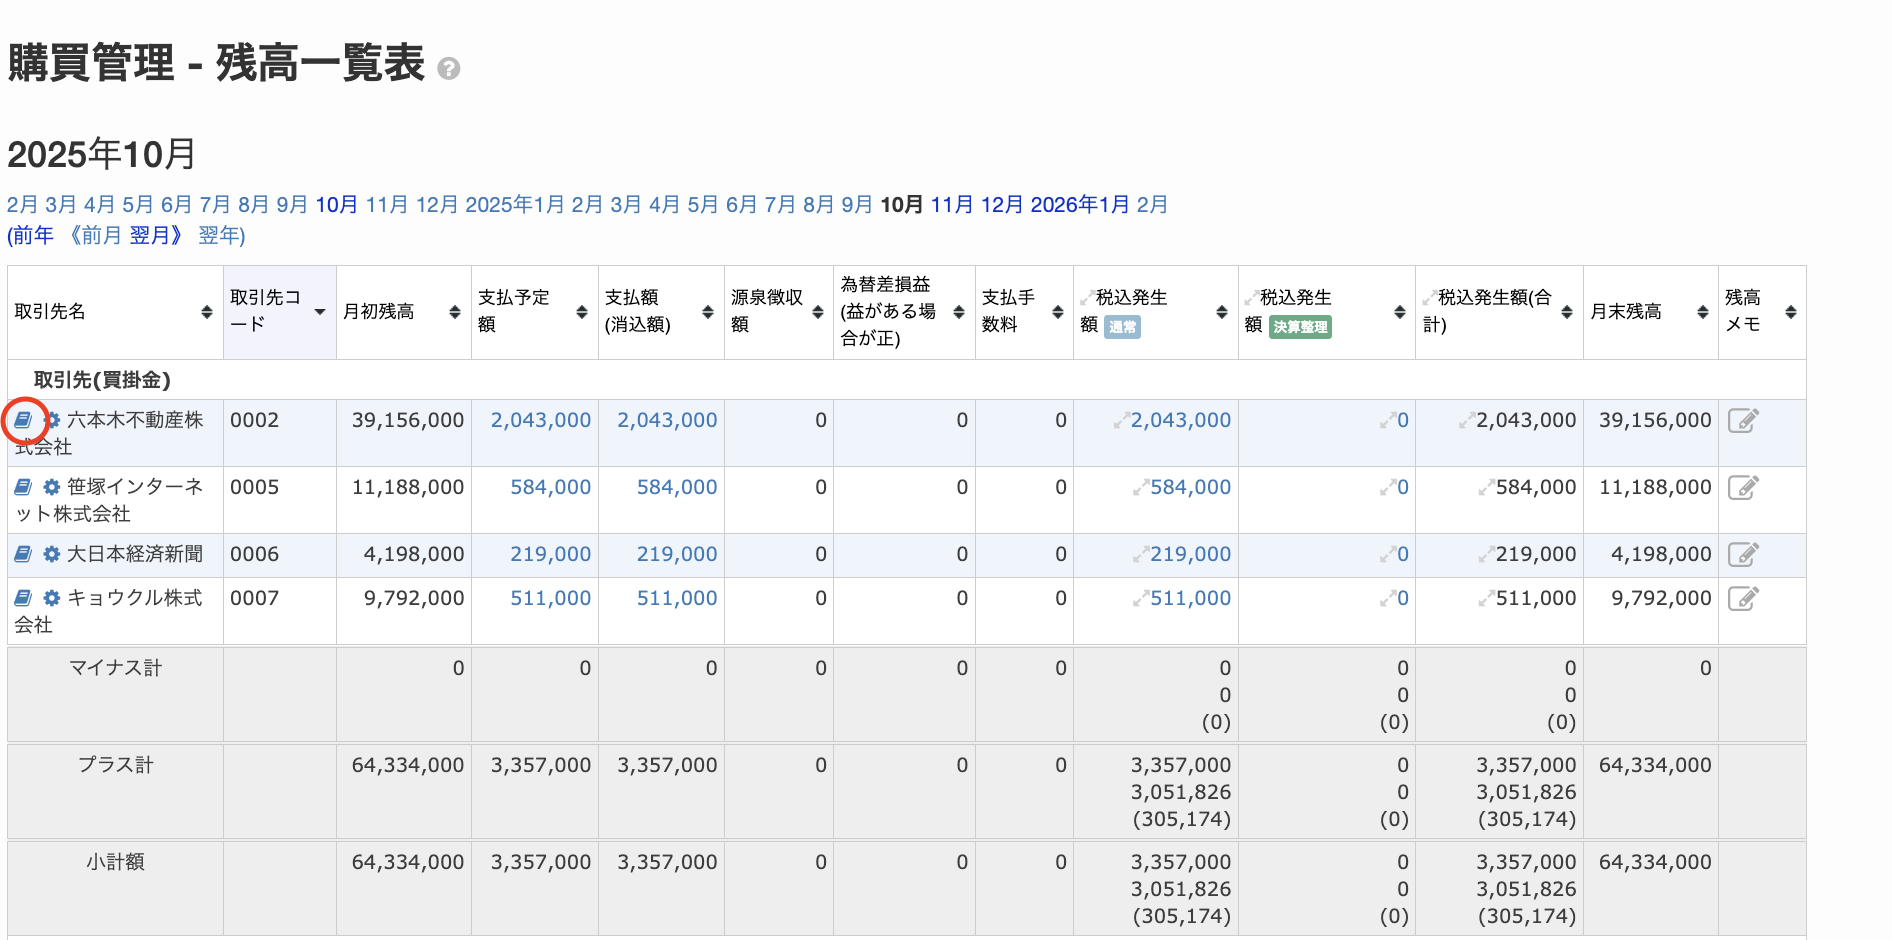Click the プラス計 row label
Viewport: 1892px width, 940px height.
[115, 765]
